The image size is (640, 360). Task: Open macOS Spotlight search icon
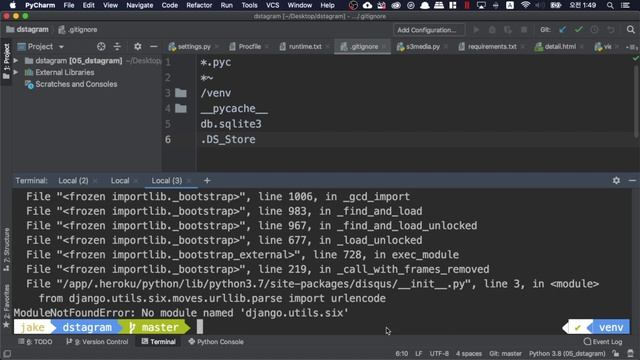(x=610, y=5)
